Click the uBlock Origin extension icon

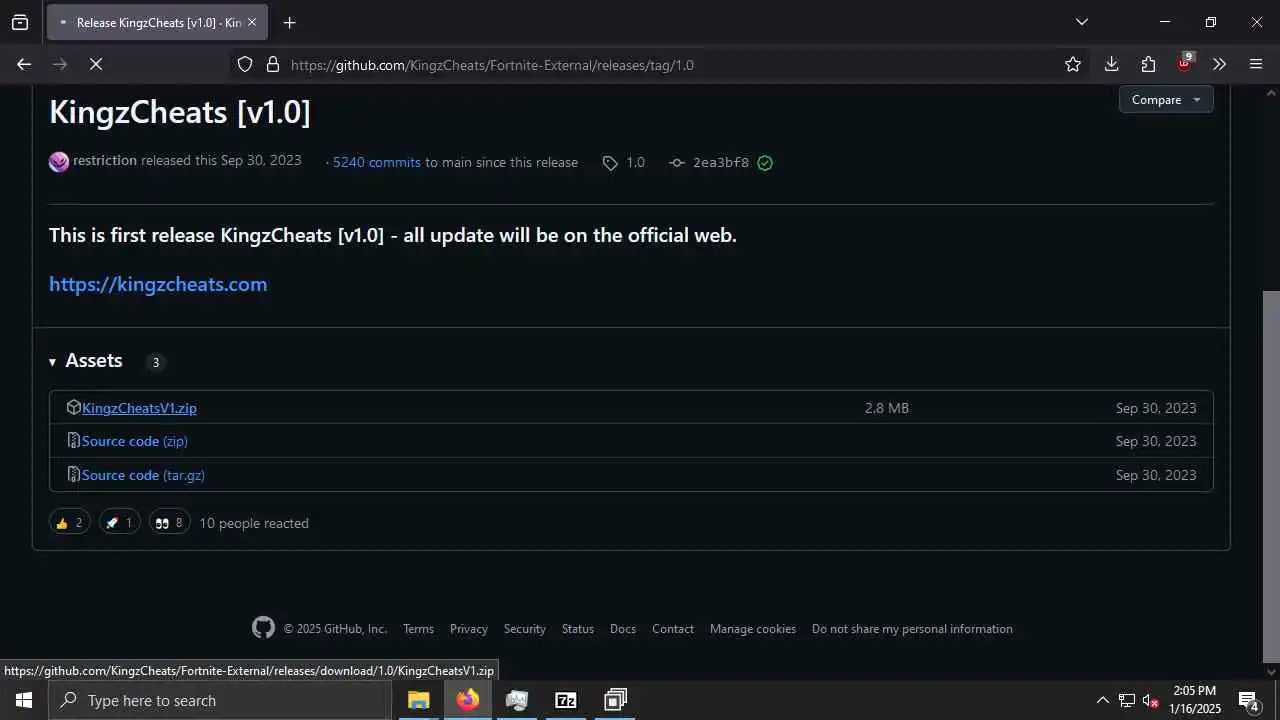(1185, 62)
